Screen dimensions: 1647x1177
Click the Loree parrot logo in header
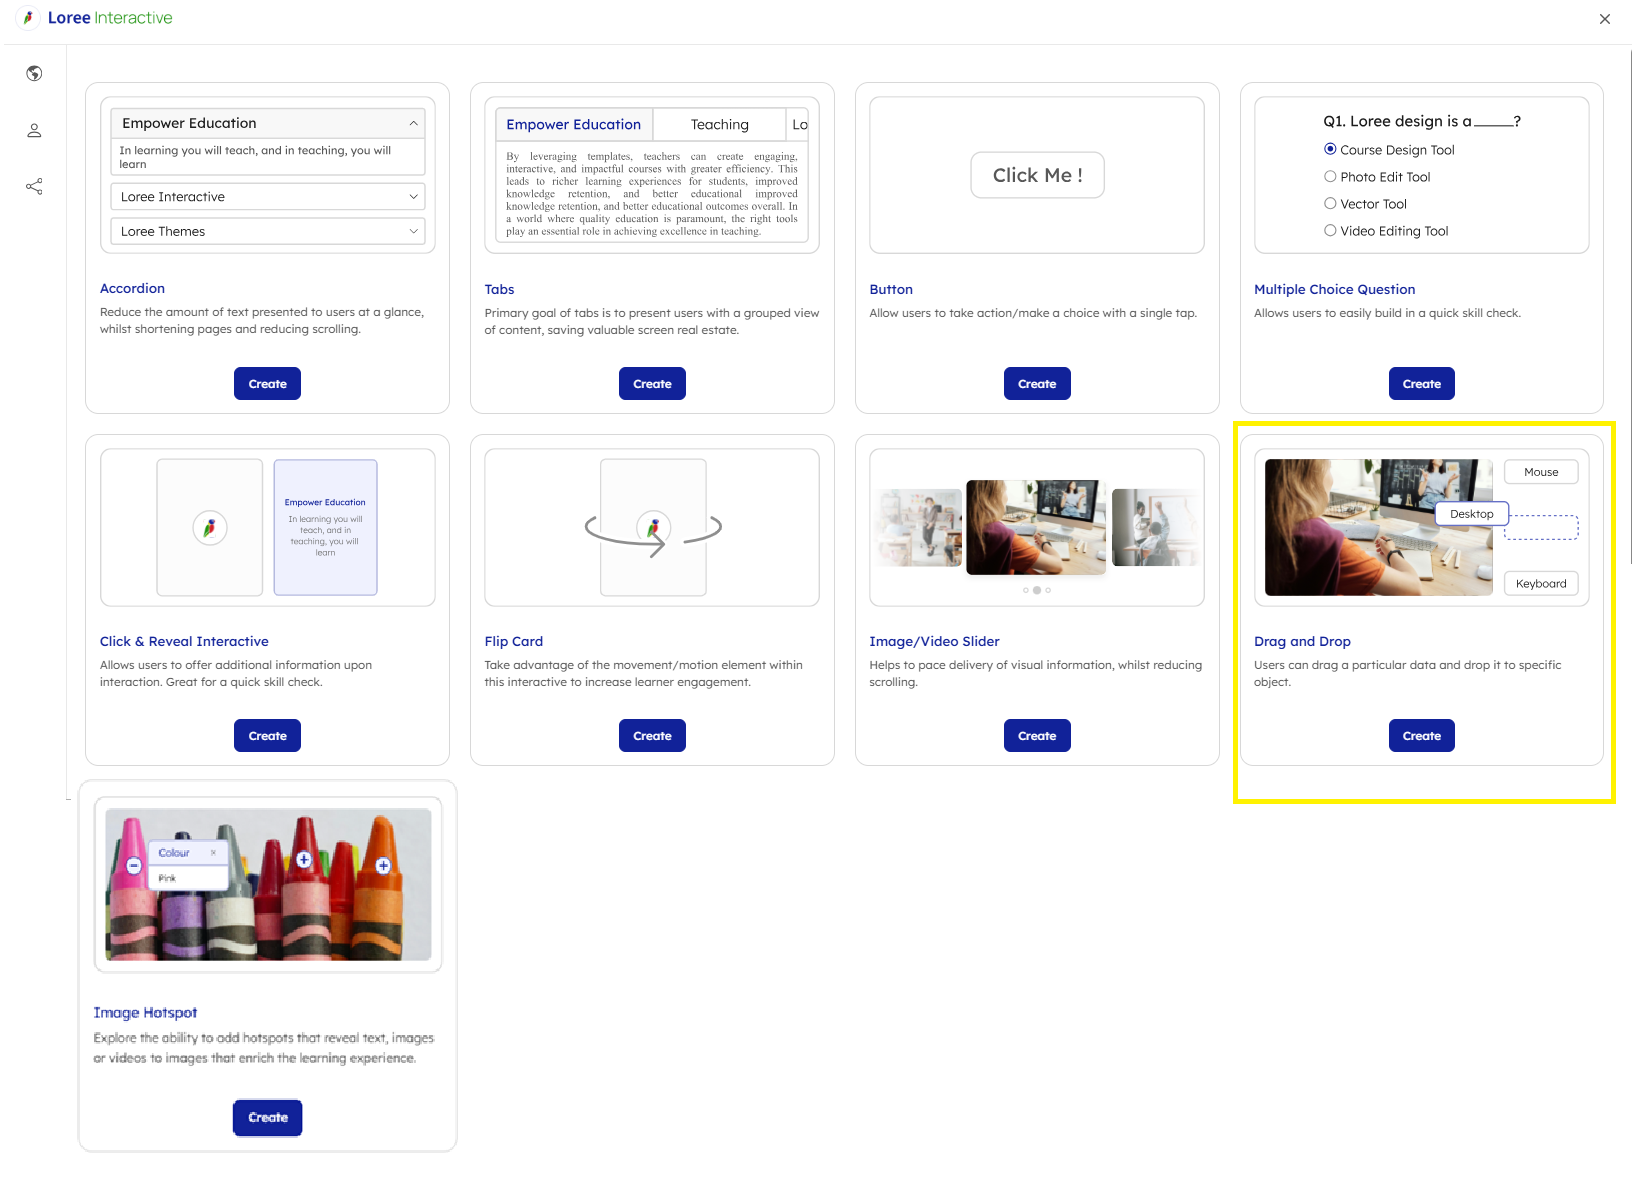pyautogui.click(x=28, y=18)
